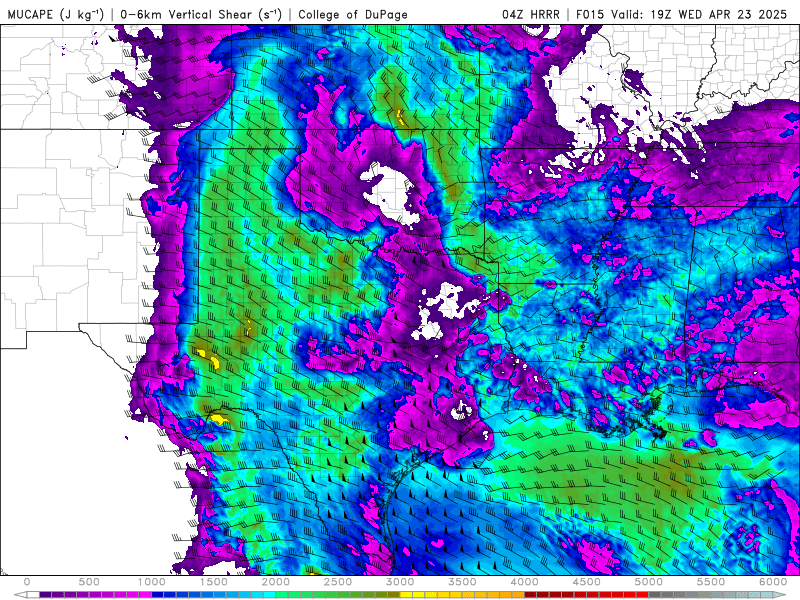The width and height of the screenshot is (800, 600).
Task: Click the 4500 label on the color scale
Action: pyautogui.click(x=587, y=582)
